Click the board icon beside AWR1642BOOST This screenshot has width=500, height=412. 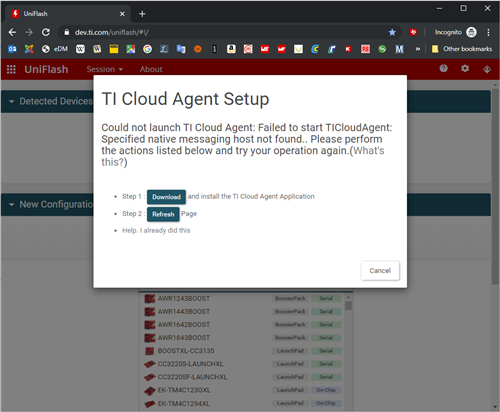(x=150, y=325)
